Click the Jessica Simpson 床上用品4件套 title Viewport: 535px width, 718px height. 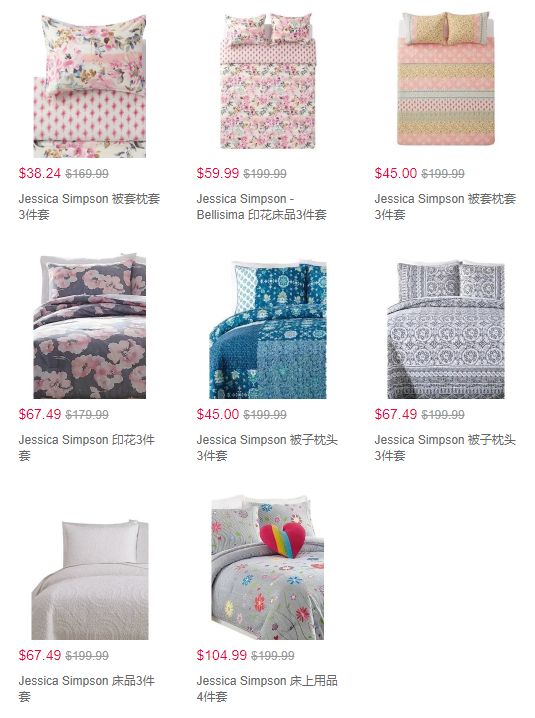[267, 688]
